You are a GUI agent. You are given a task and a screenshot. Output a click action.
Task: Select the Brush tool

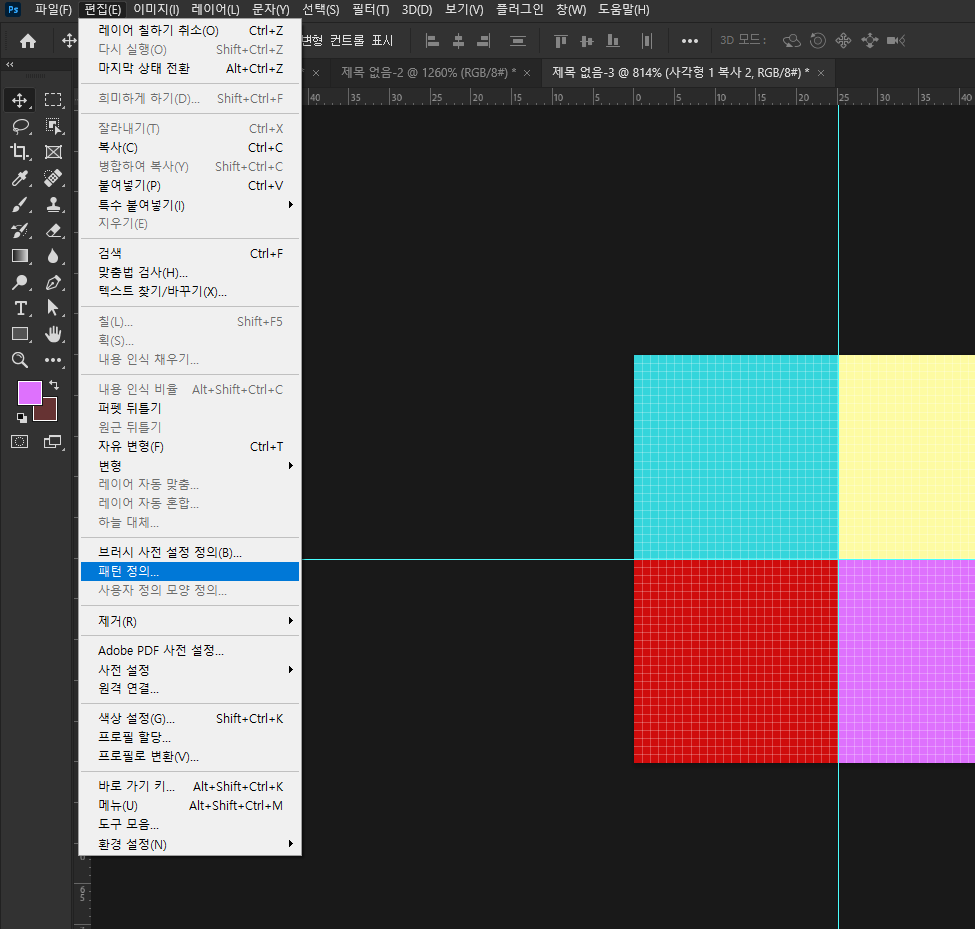coord(19,205)
